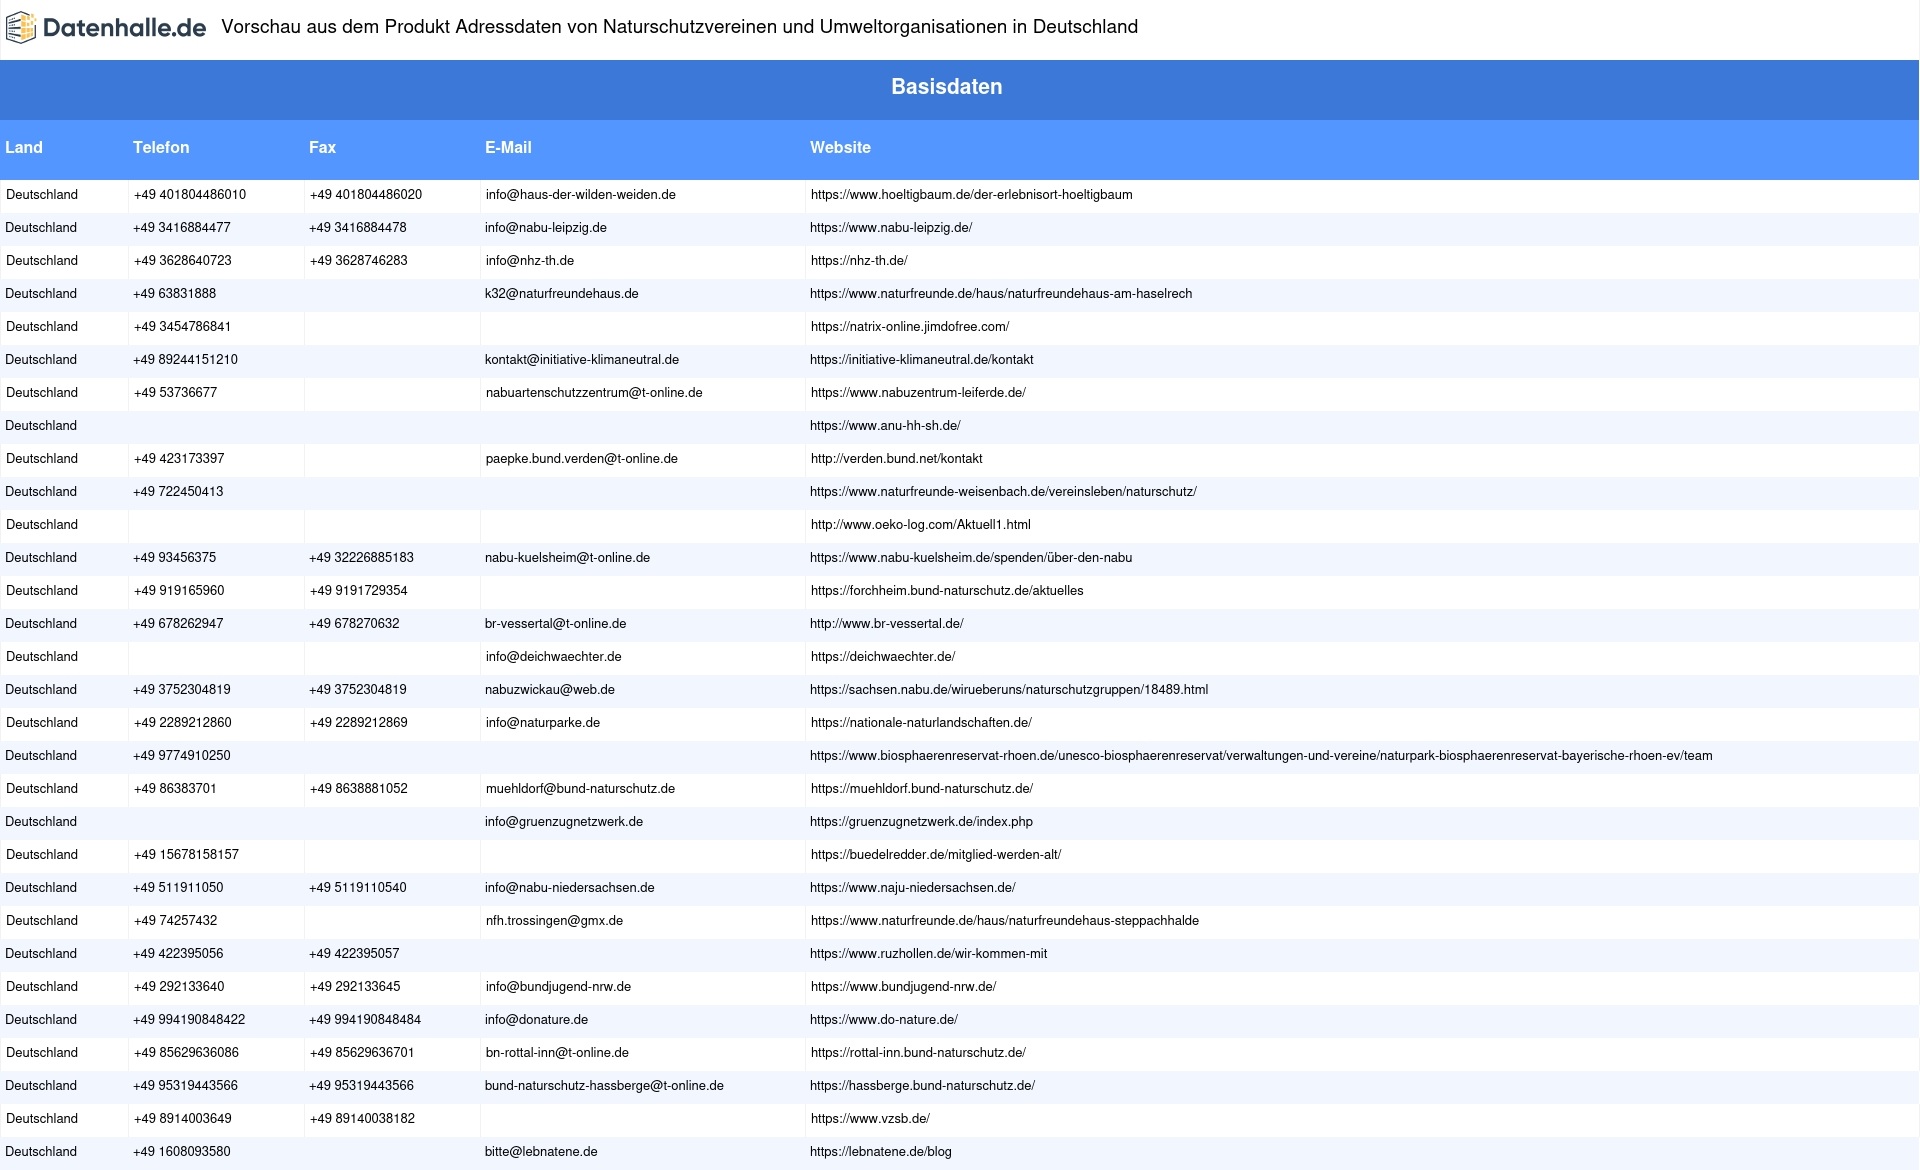The width and height of the screenshot is (1920, 1170).
Task: Click the Website column header
Action: [x=840, y=147]
